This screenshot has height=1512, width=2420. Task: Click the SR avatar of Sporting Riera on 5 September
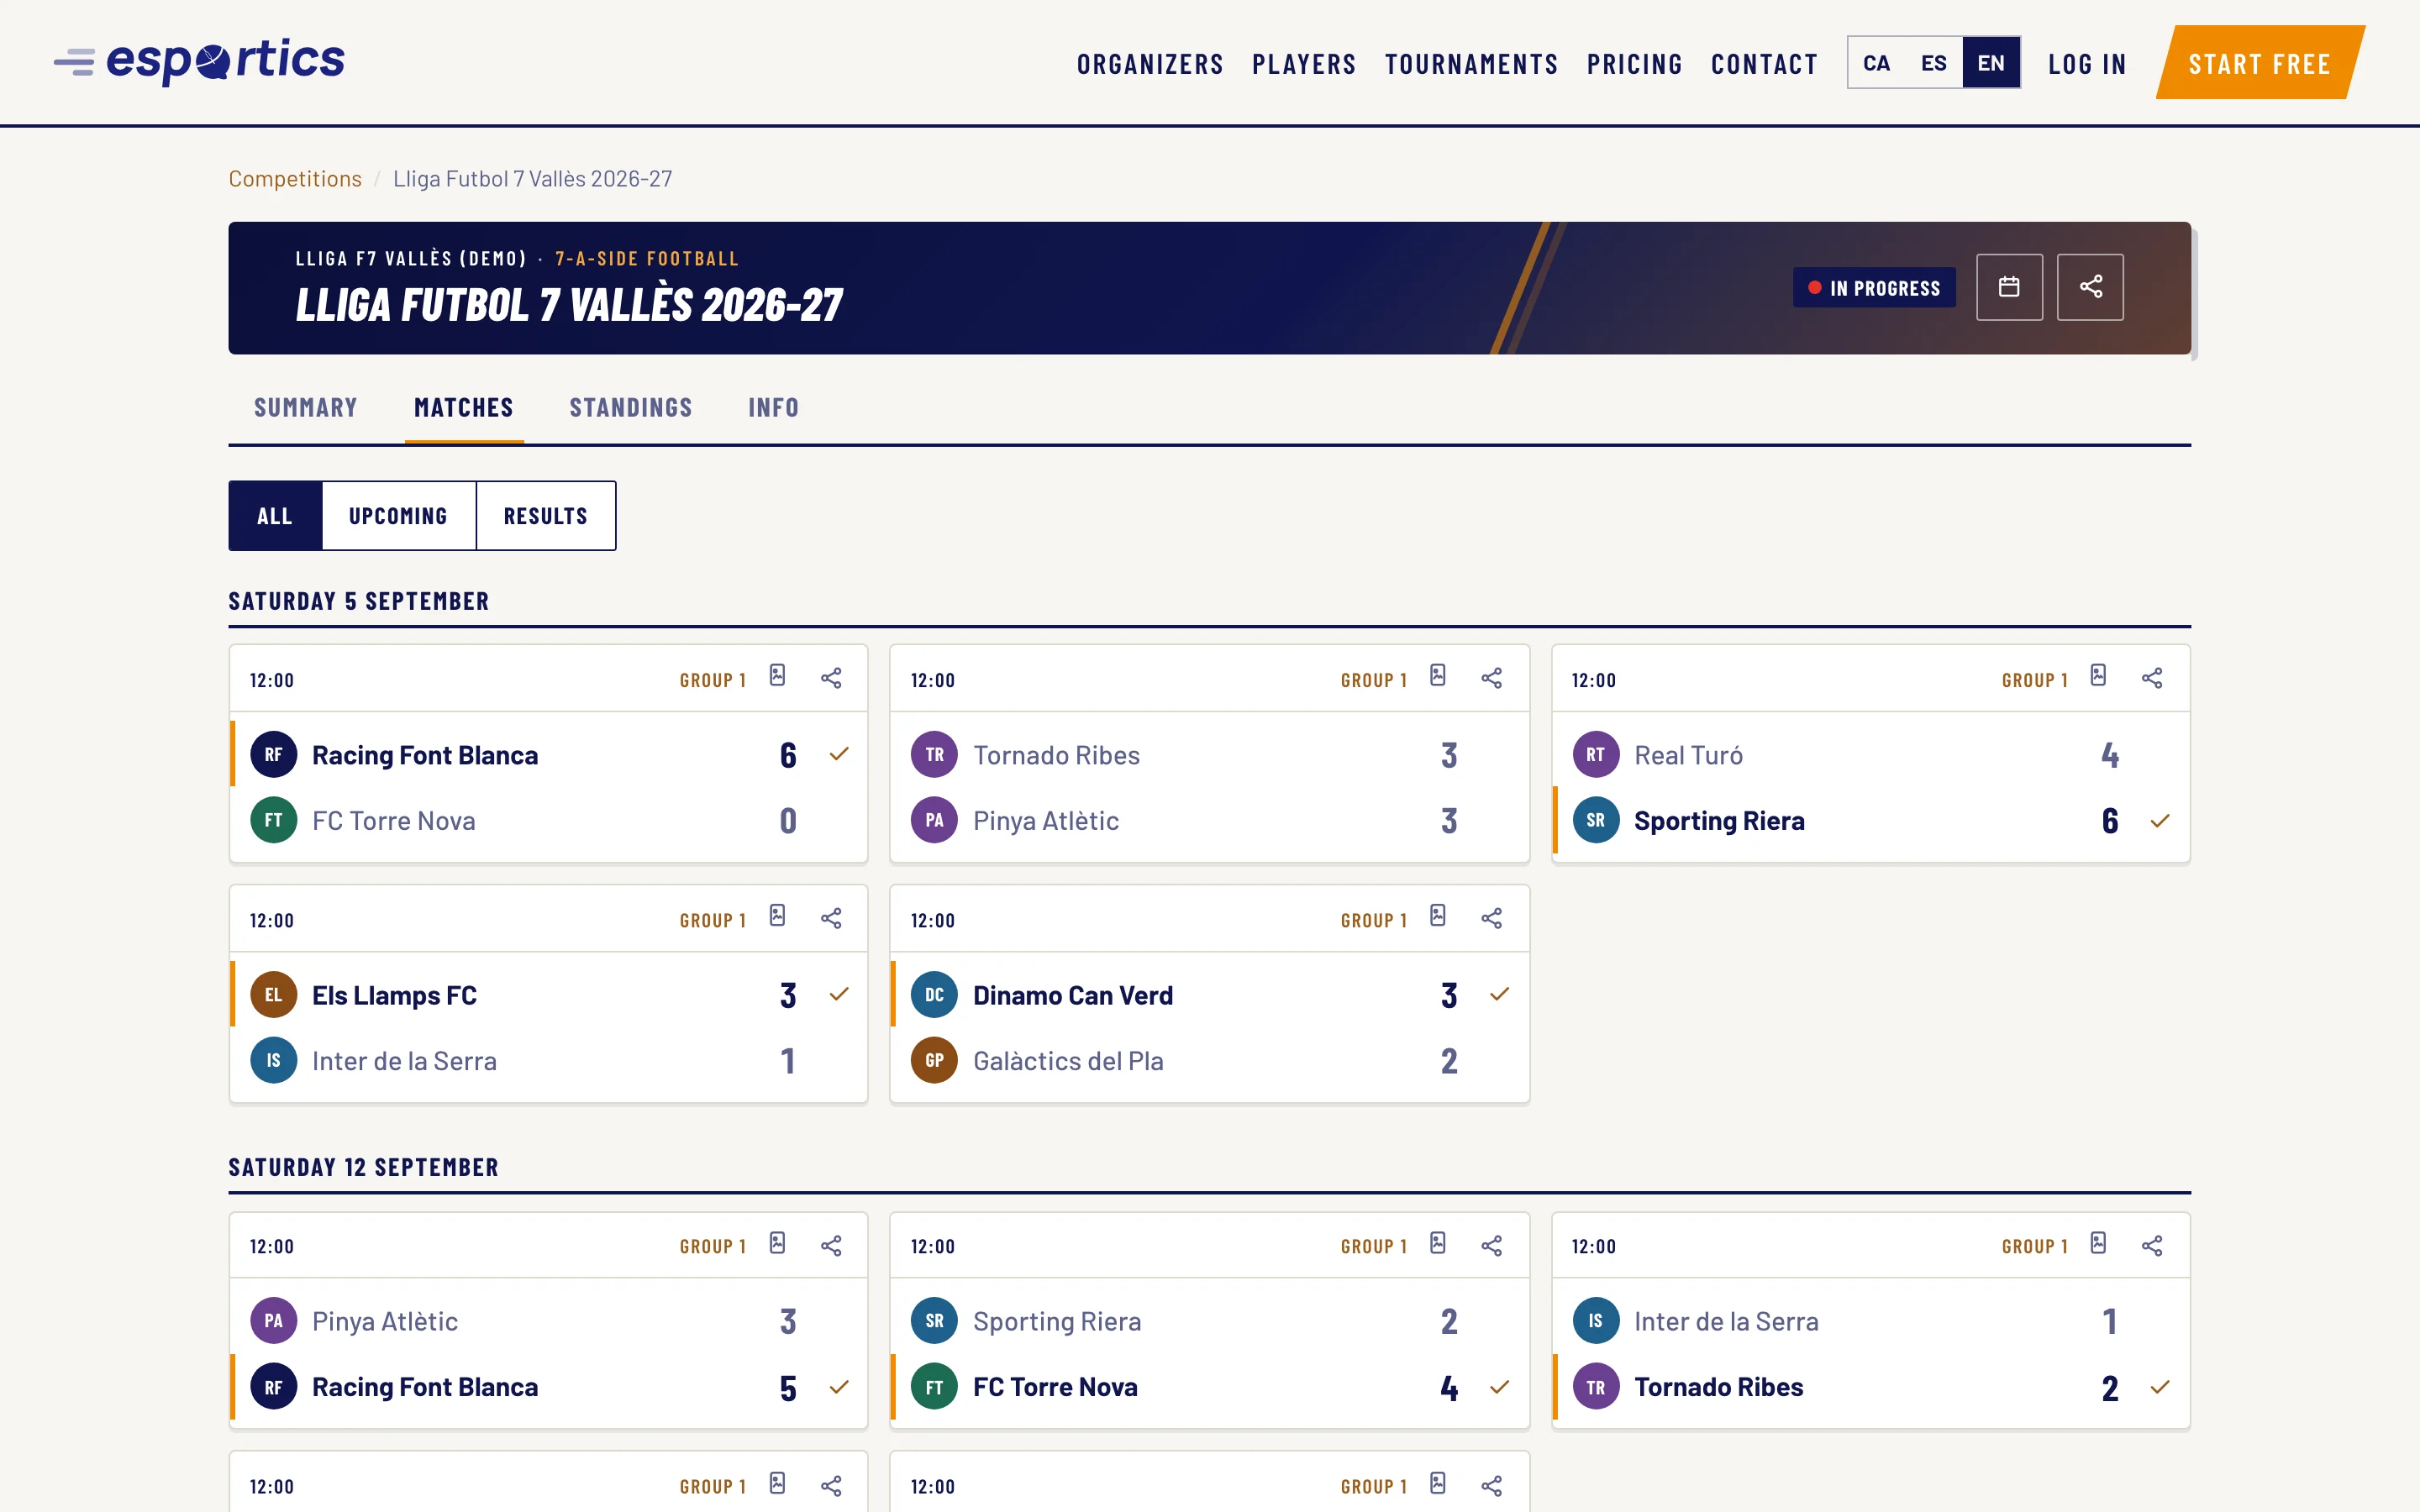pos(1596,820)
